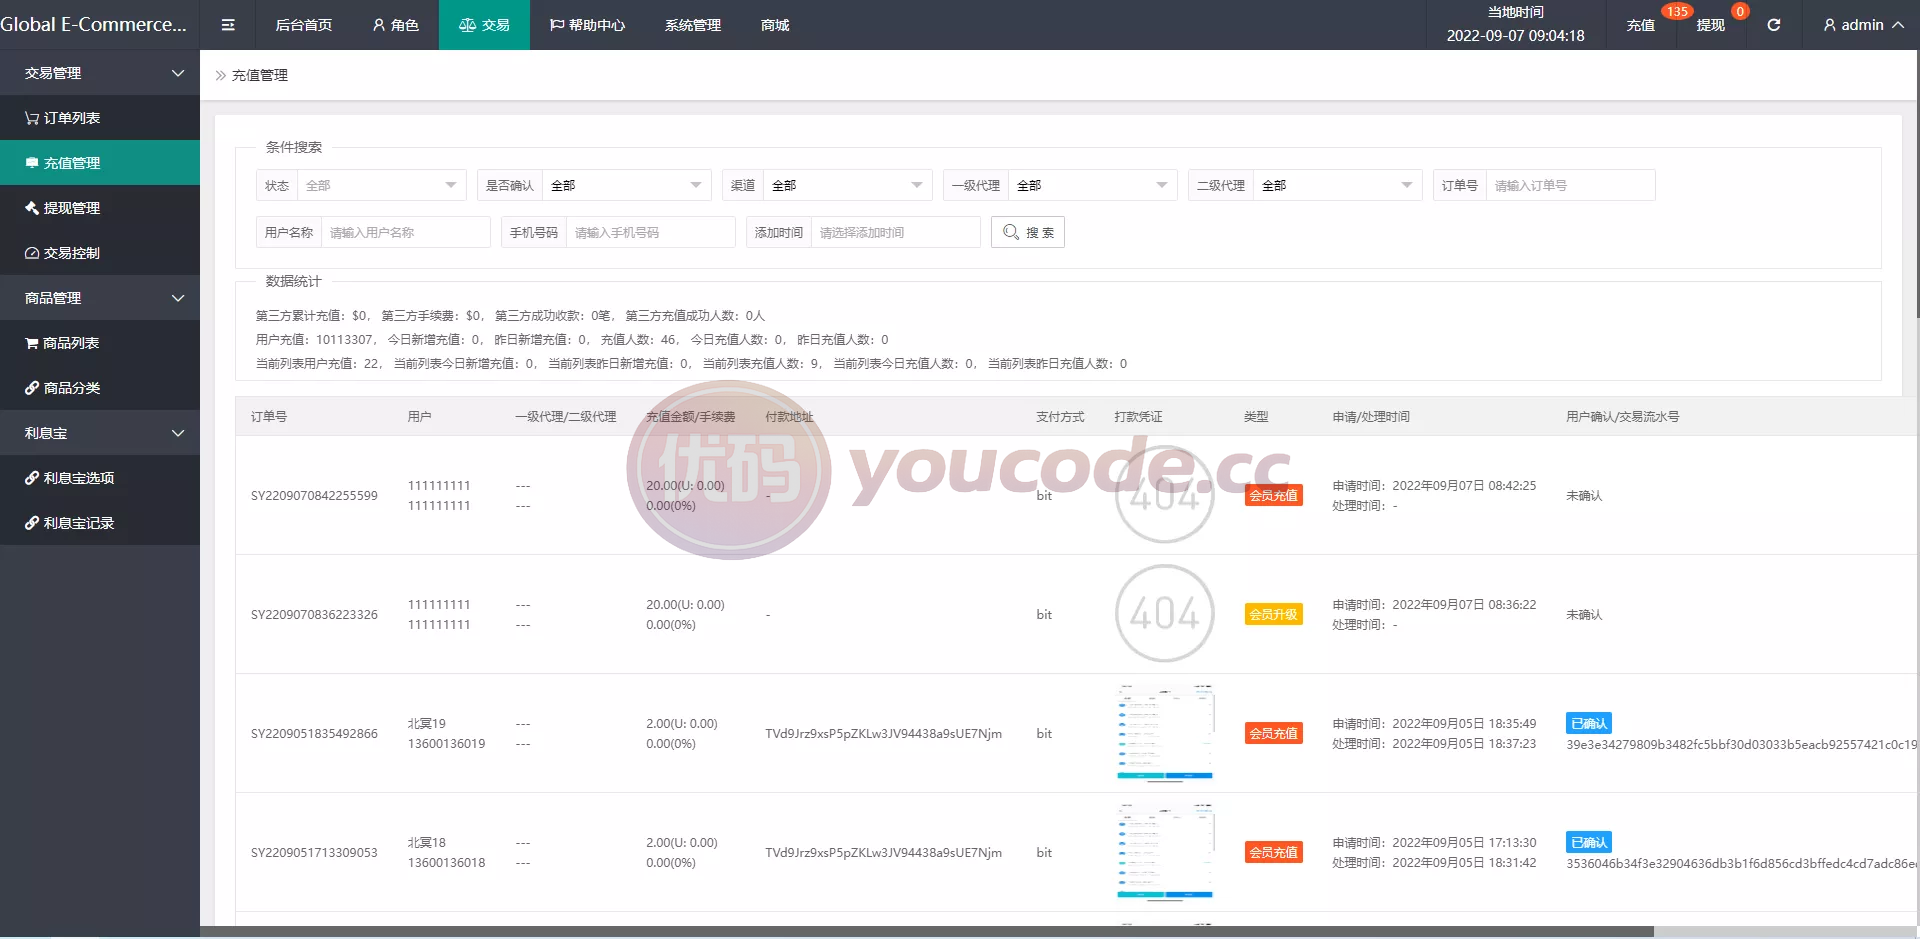Image resolution: width=1920 pixels, height=939 pixels.
Task: Click the 手机号码 input field
Action: pos(650,232)
